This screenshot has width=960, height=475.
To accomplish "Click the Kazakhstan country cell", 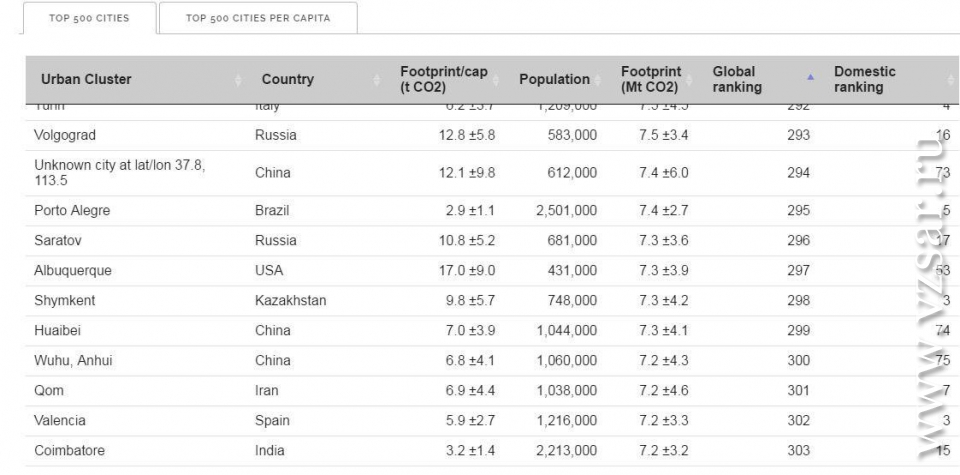I will pyautogui.click(x=290, y=301).
